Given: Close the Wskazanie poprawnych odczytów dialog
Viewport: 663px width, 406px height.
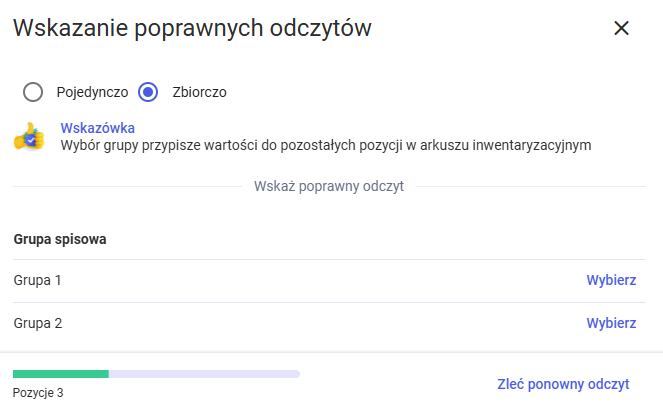Looking at the screenshot, I should [x=621, y=28].
